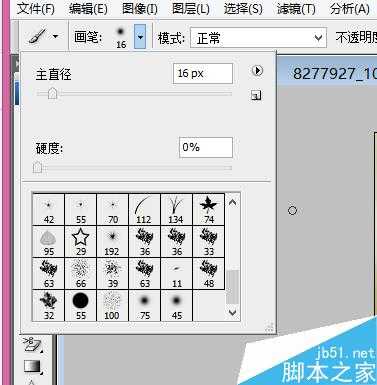Viewport: 377px width, 385px height.
Task: Open the 文件(F) menu
Action: pyautogui.click(x=35, y=8)
